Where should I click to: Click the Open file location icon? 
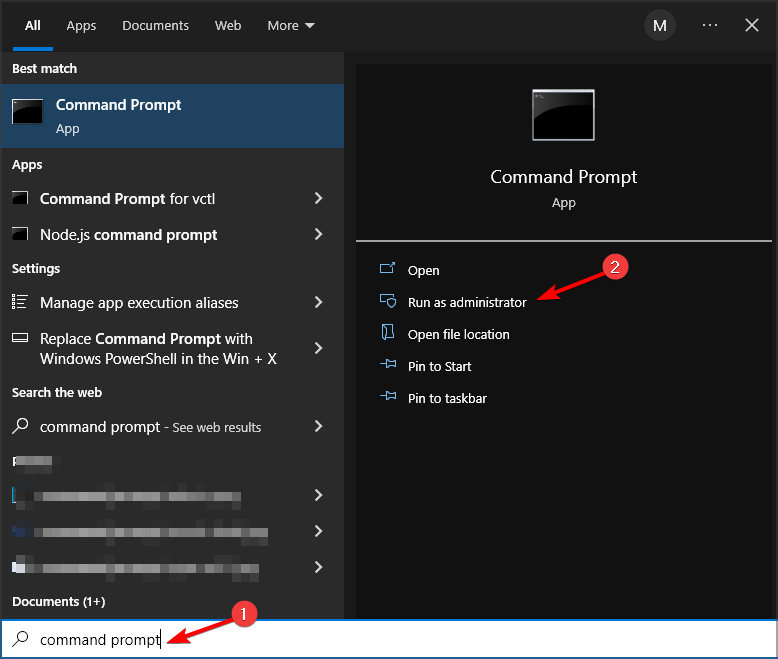[388, 334]
